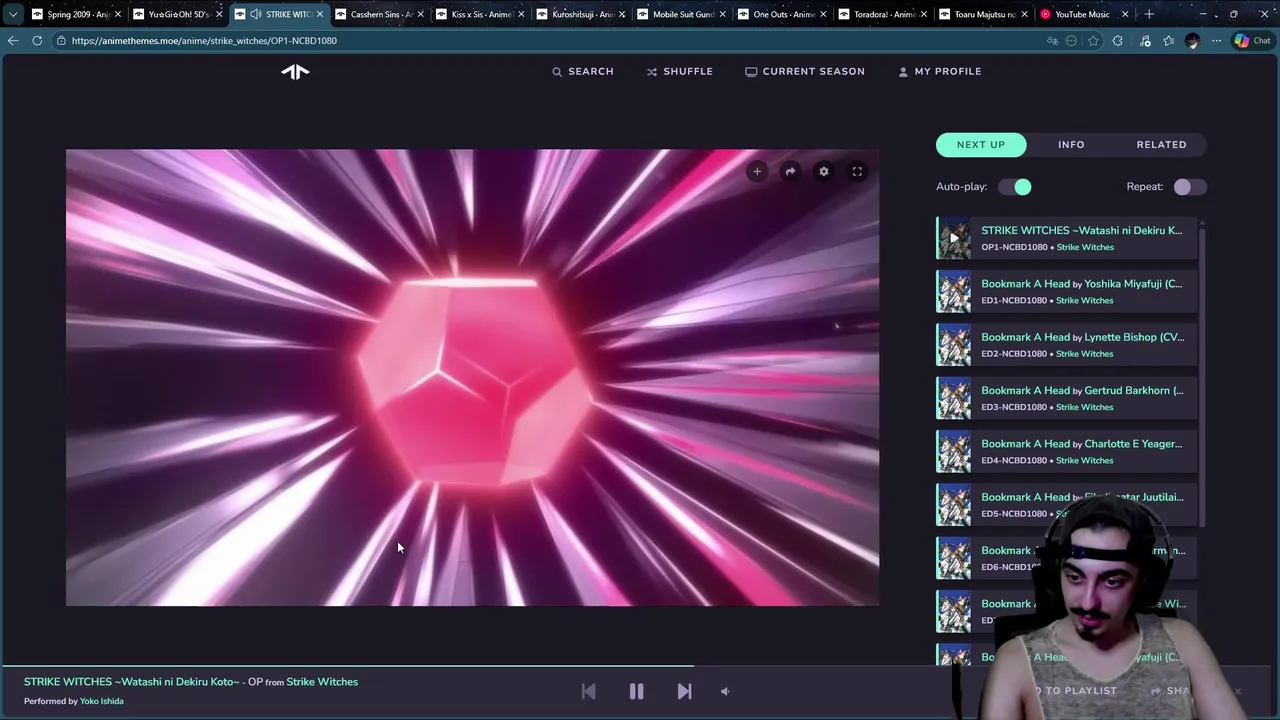Favorite this page with the star icon
This screenshot has height=720, width=1280.
tap(1093, 41)
